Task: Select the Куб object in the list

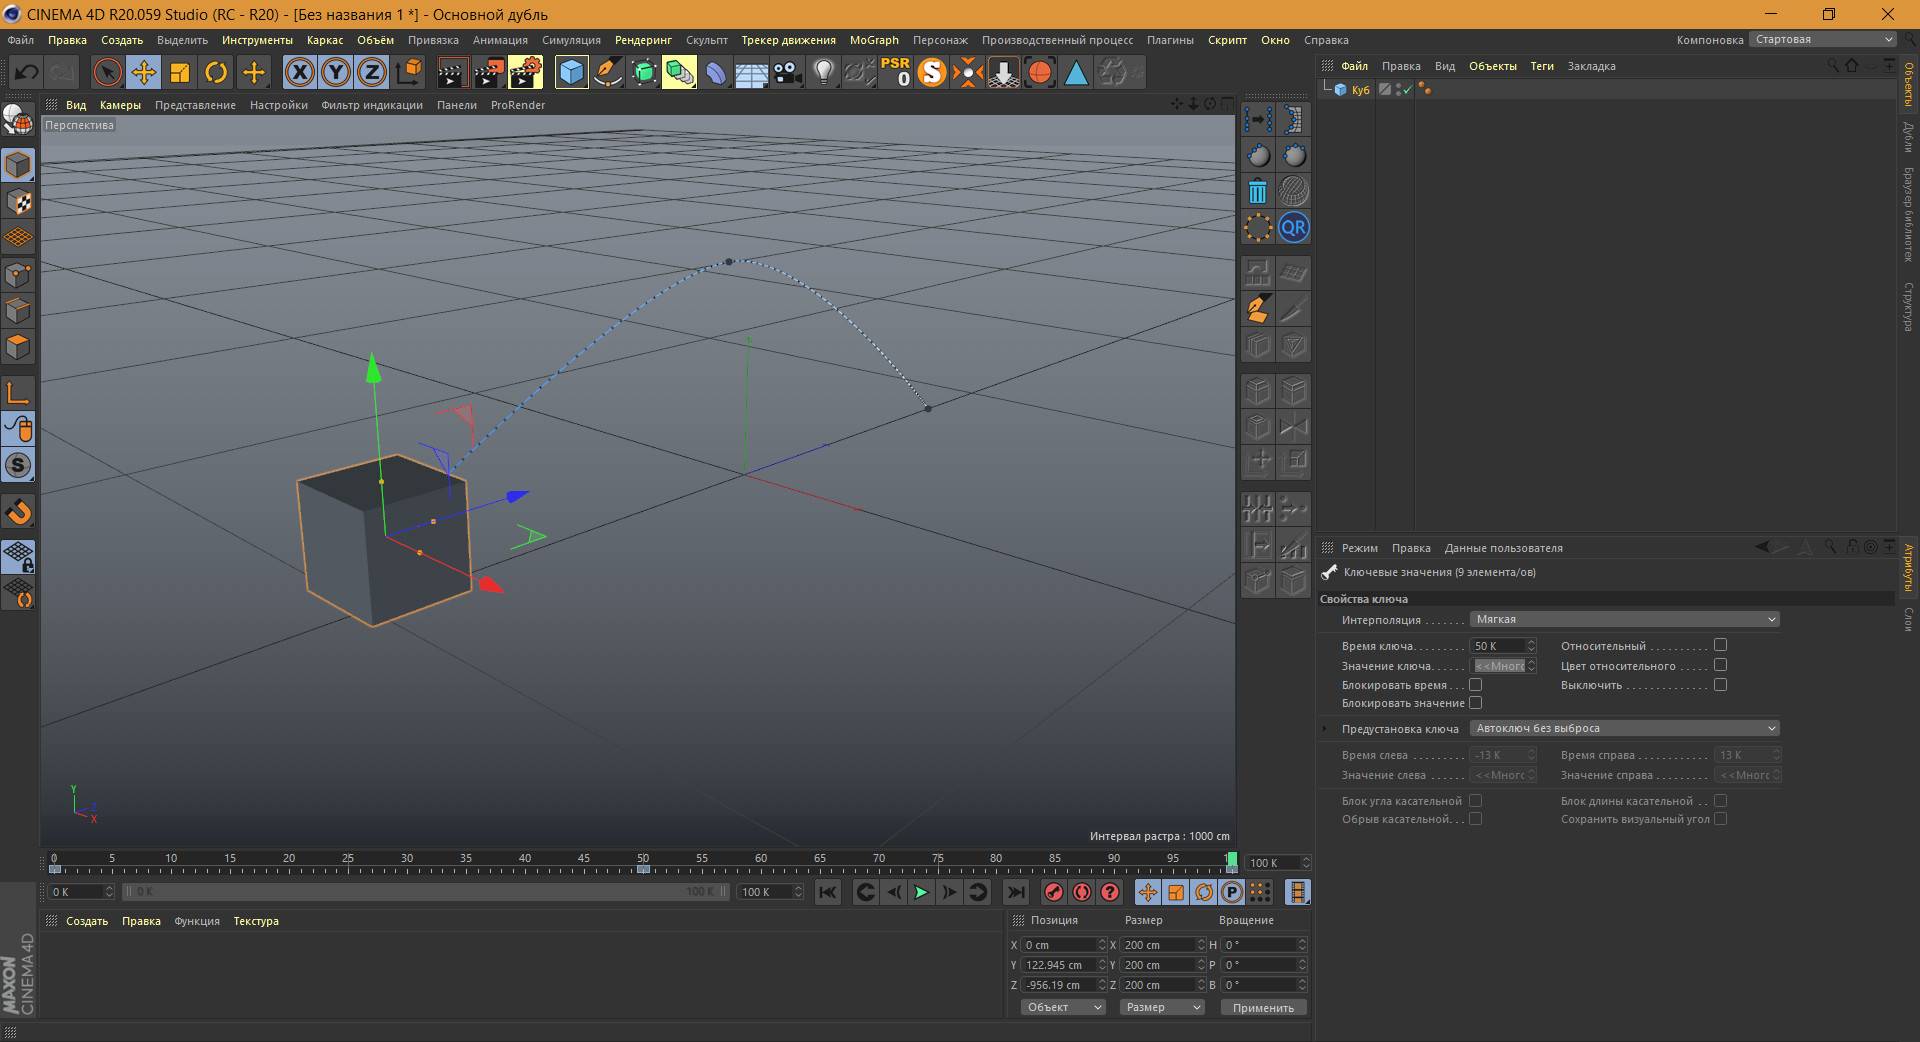Action: (1360, 90)
